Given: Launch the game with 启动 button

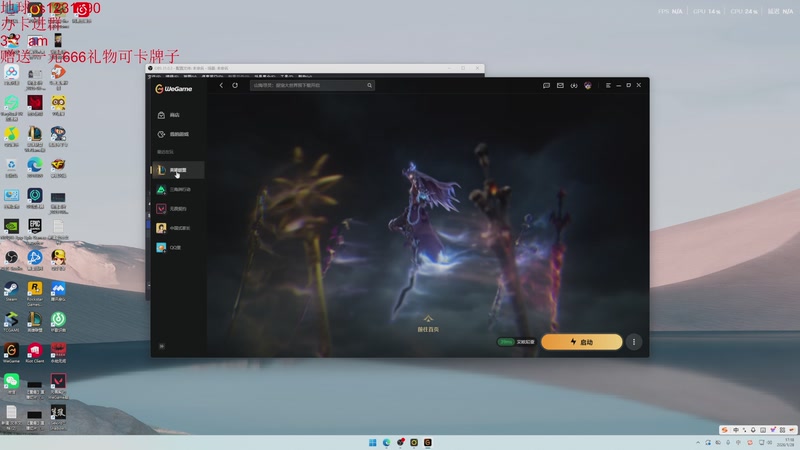Looking at the screenshot, I should coord(582,342).
